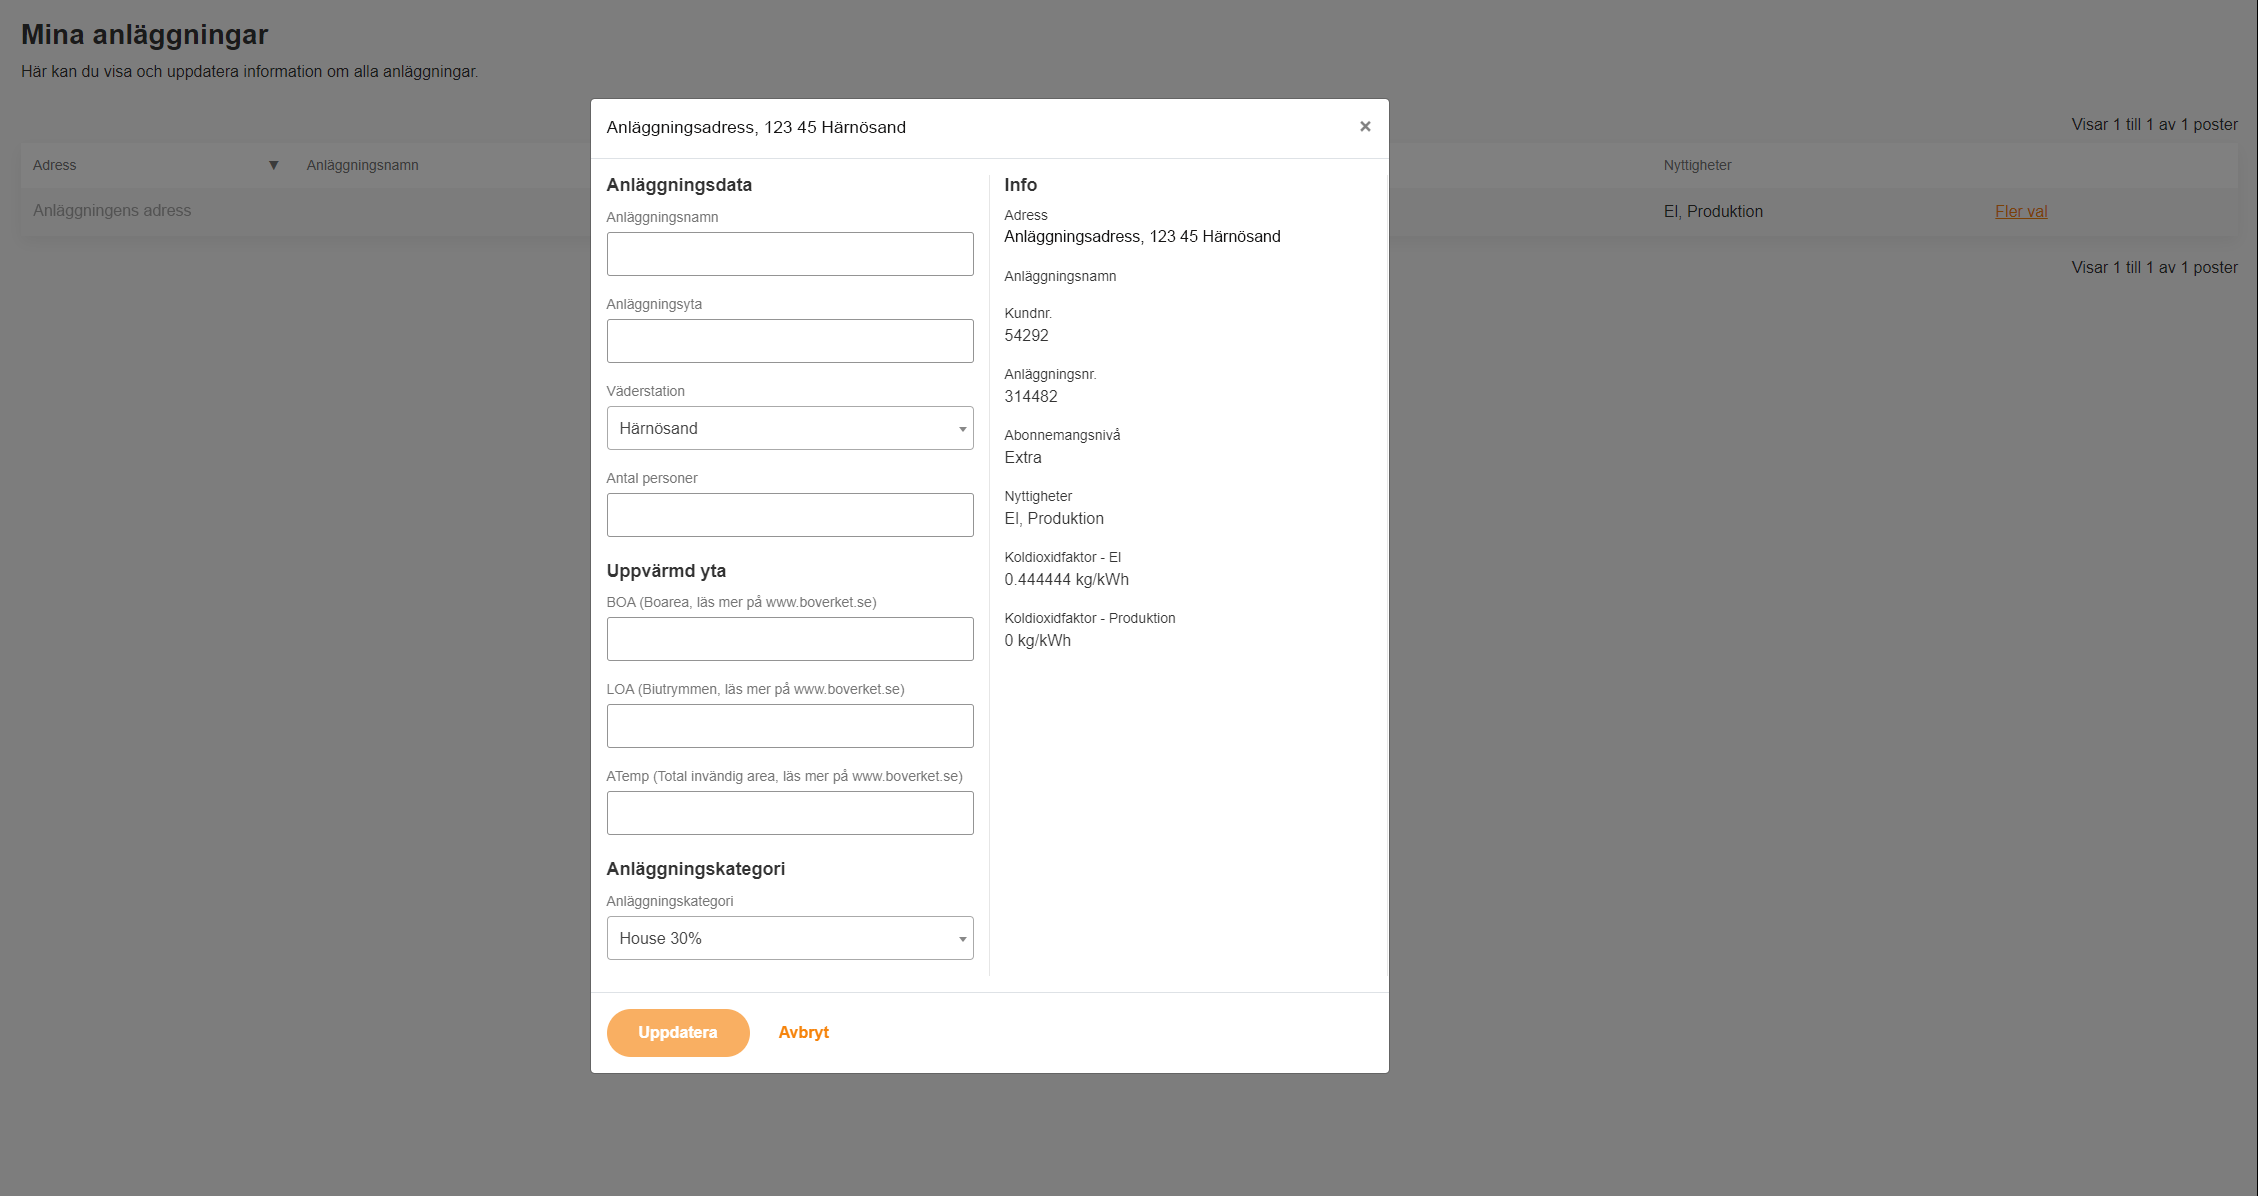Image resolution: width=2258 pixels, height=1196 pixels.
Task: Click the Nyttigheter column header
Action: pyautogui.click(x=1697, y=165)
